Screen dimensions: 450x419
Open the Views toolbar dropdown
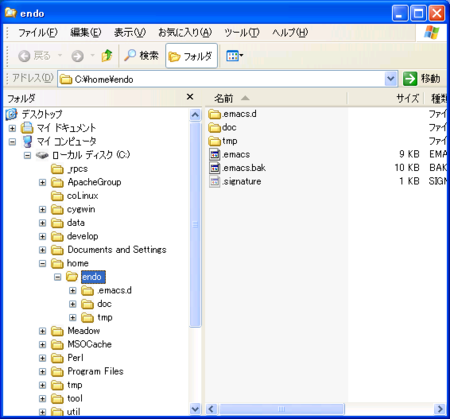coord(235,56)
